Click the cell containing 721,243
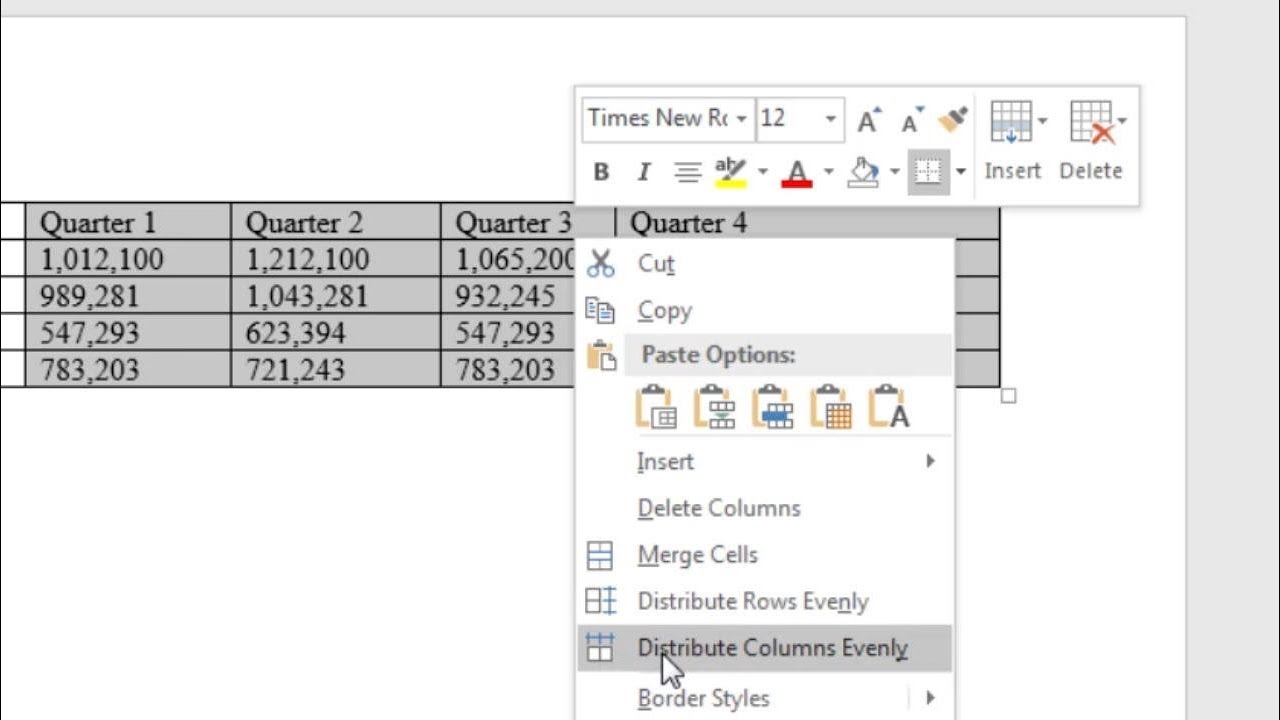This screenshot has height=720, width=1280. (336, 370)
